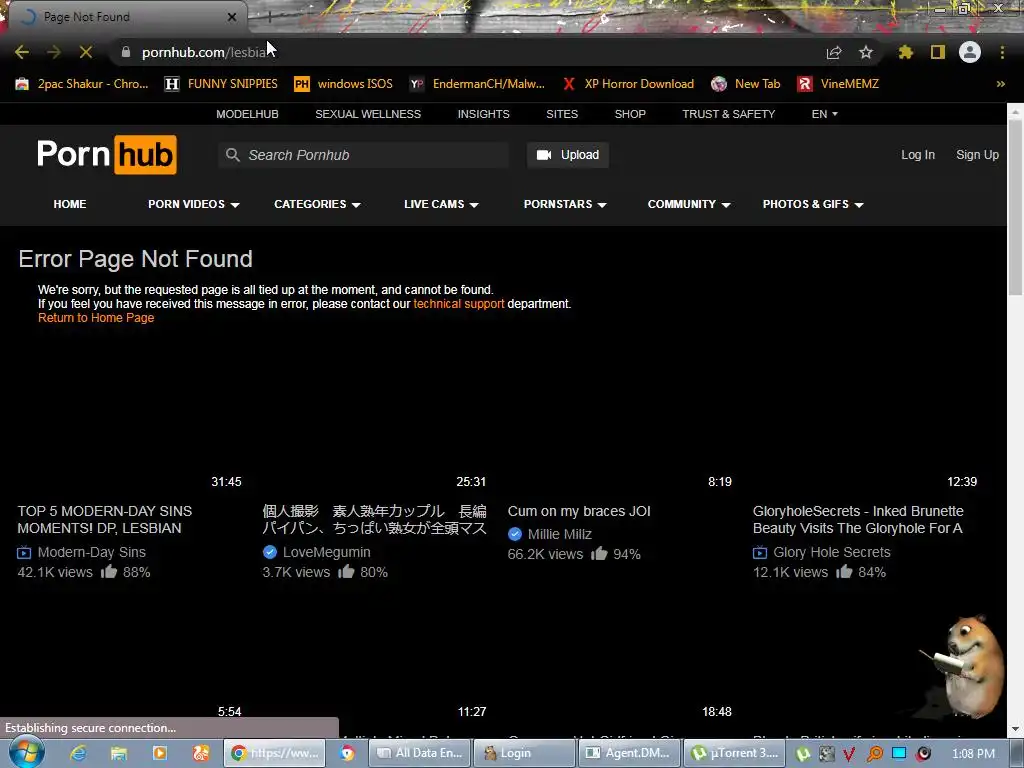This screenshot has height=768, width=1024.
Task: Open the Modern-Day Sins channel link
Action: [x=91, y=552]
